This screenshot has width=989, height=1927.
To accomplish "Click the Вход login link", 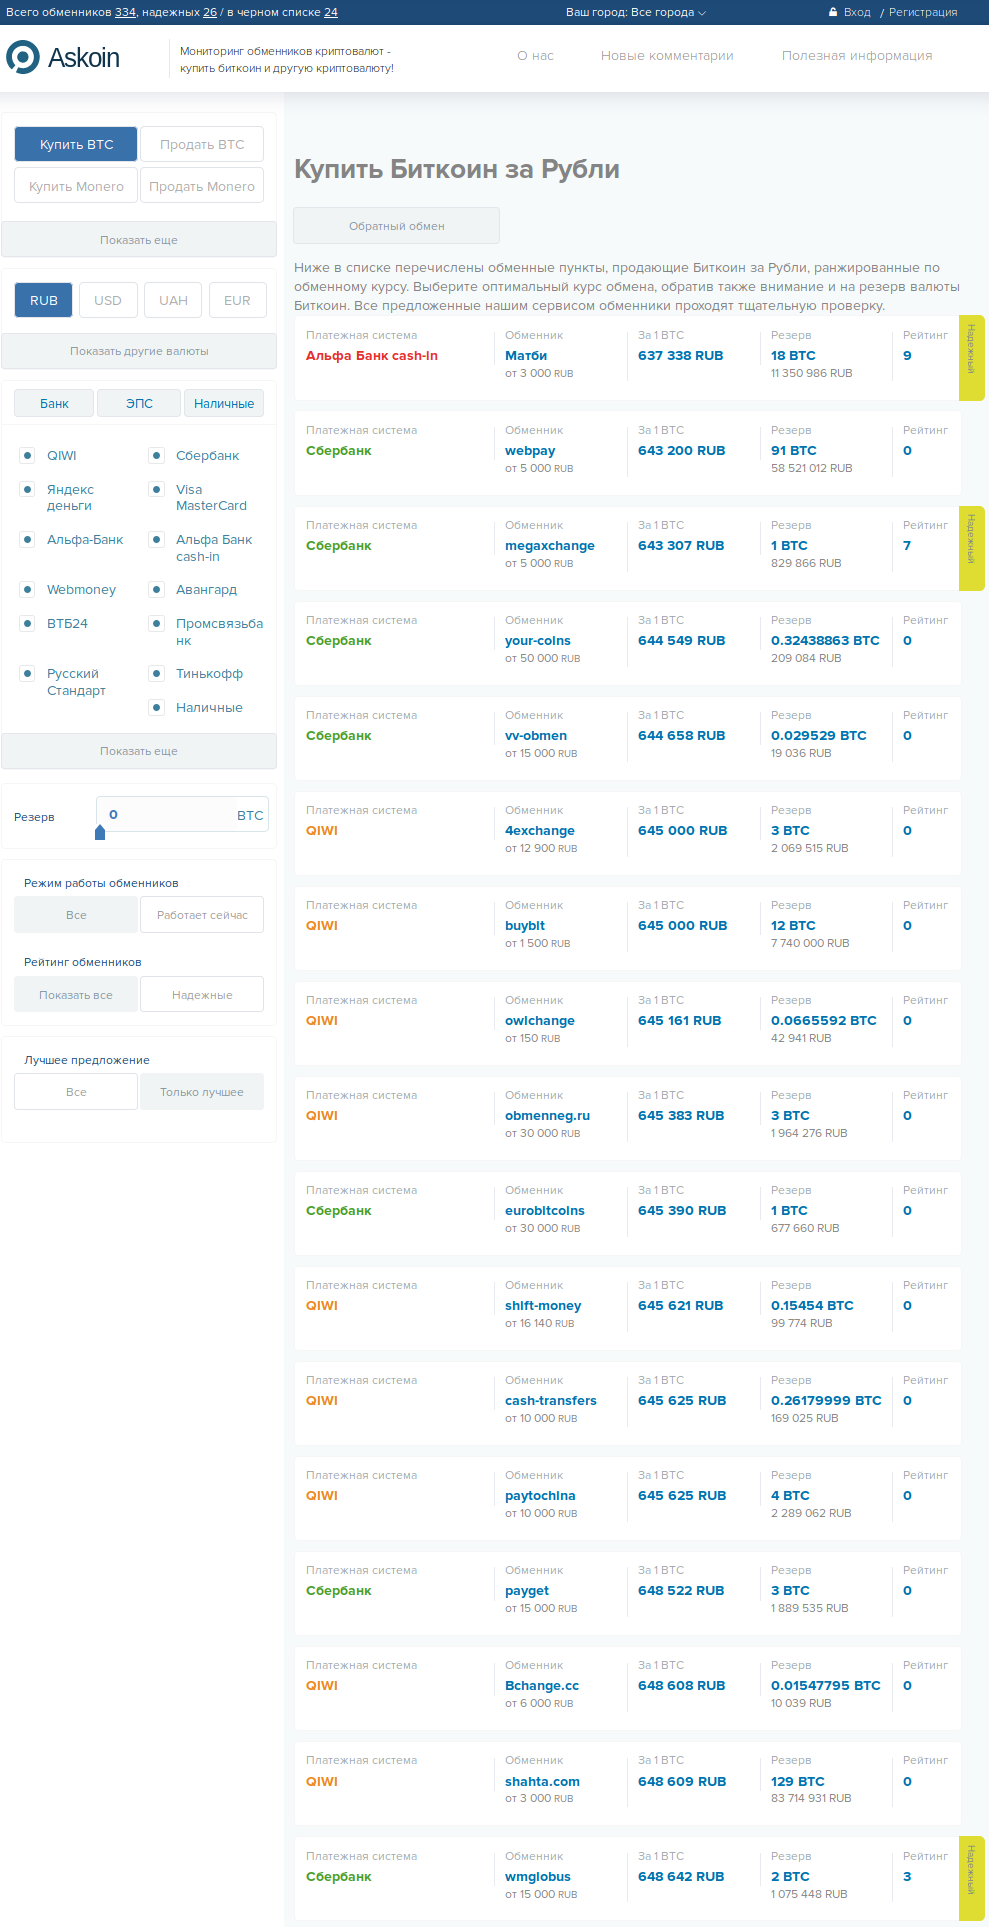I will [x=857, y=12].
